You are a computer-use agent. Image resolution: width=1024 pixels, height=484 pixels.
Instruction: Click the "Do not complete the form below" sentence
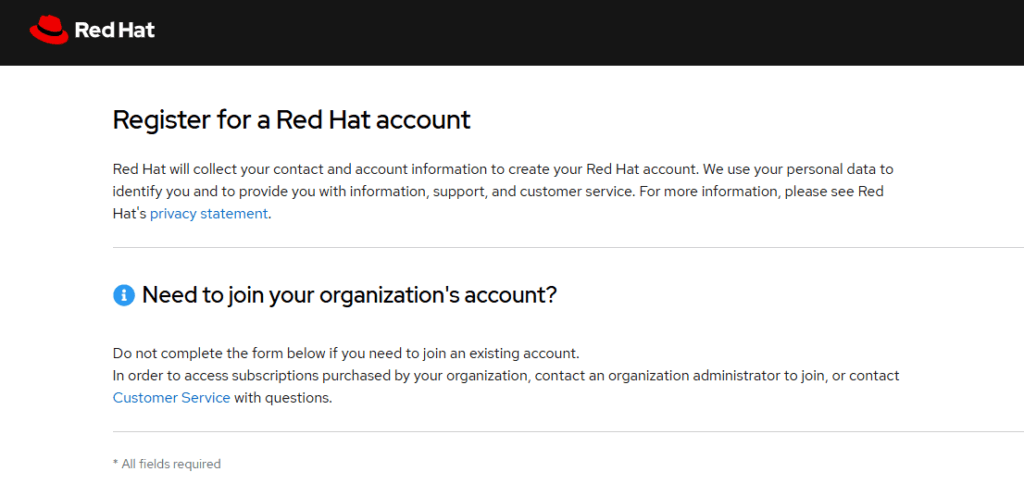(x=346, y=353)
